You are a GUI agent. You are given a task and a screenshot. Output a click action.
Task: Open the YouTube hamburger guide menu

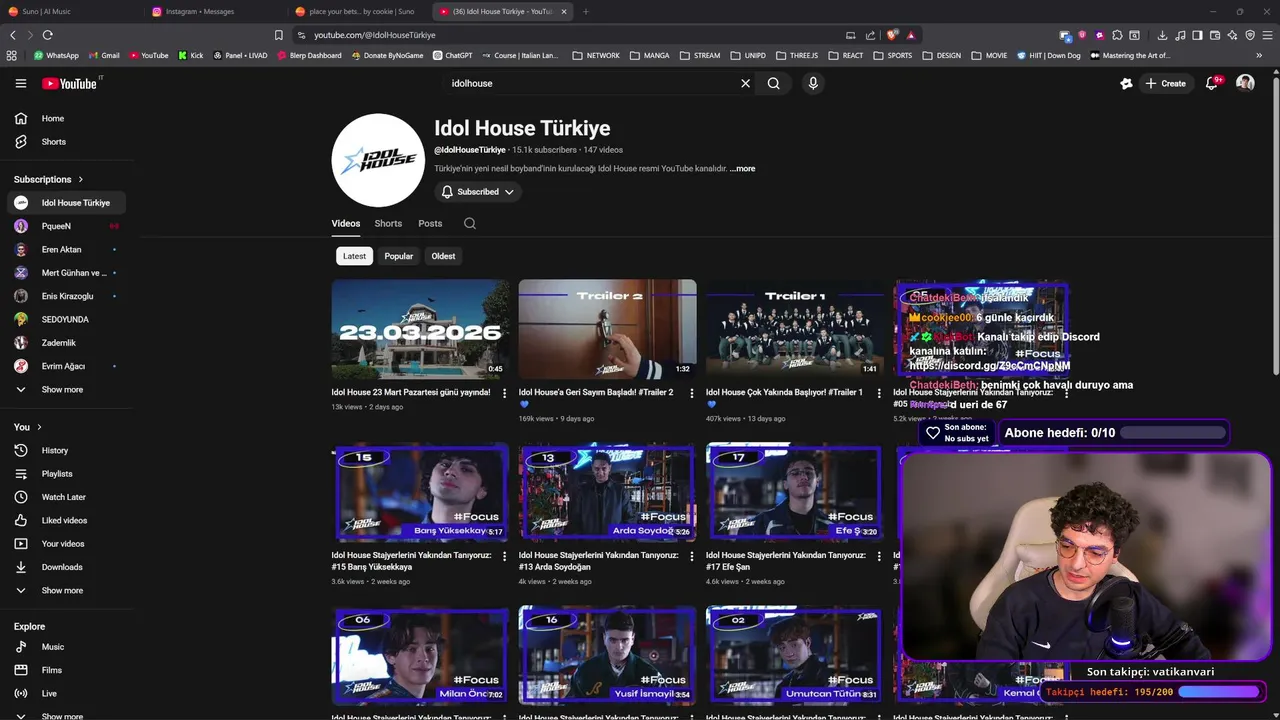[x=21, y=83]
